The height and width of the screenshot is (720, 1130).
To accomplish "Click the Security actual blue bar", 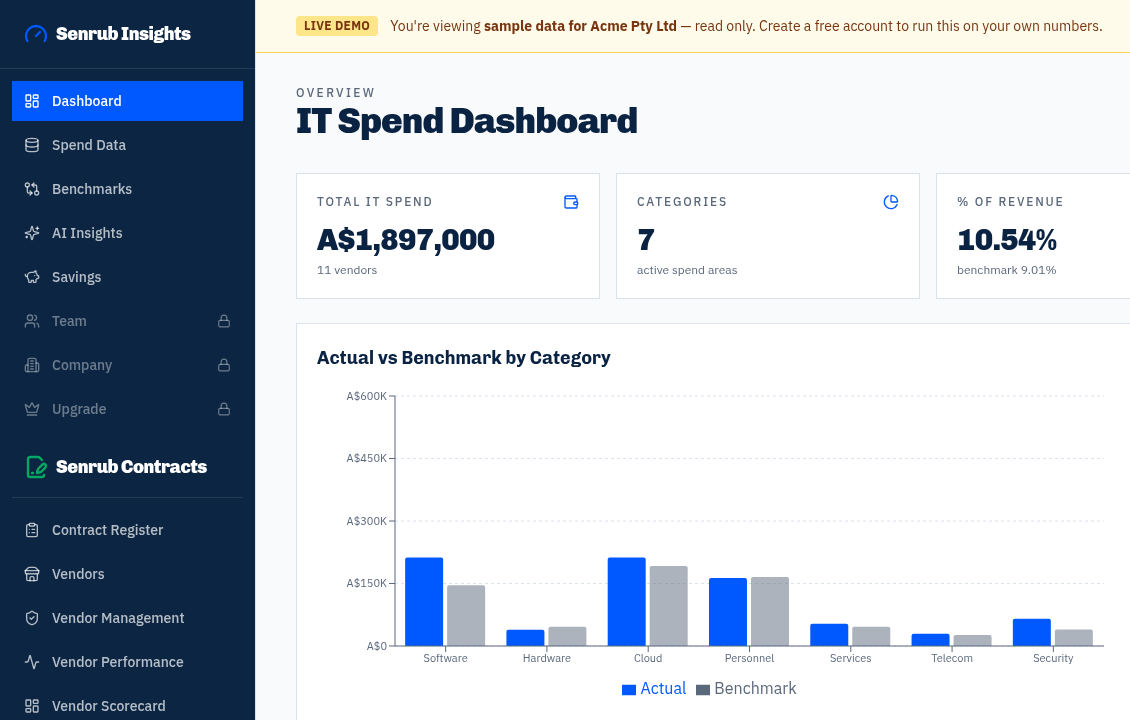I will coord(1031,633).
